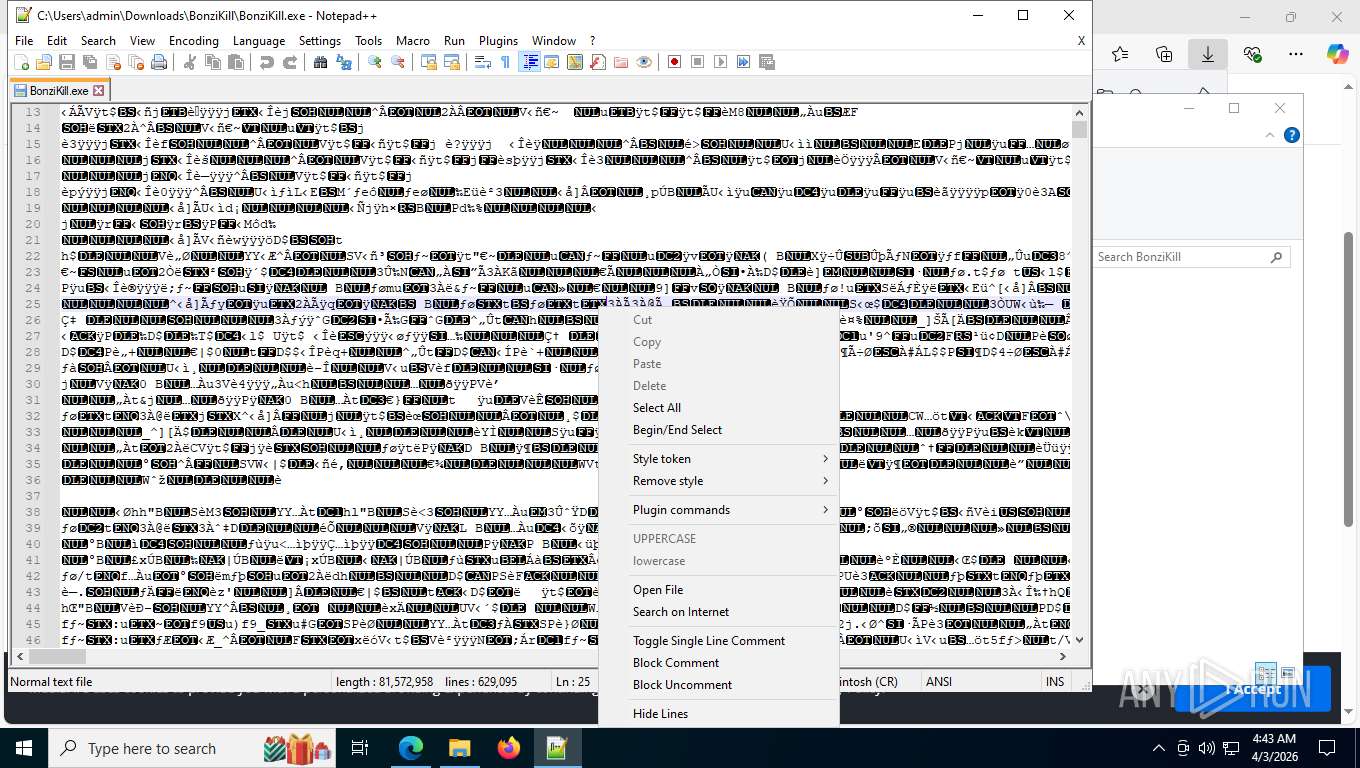Toggle synchronize horizontal scrolling
Image resolution: width=1360 pixels, height=768 pixels.
coord(452,62)
